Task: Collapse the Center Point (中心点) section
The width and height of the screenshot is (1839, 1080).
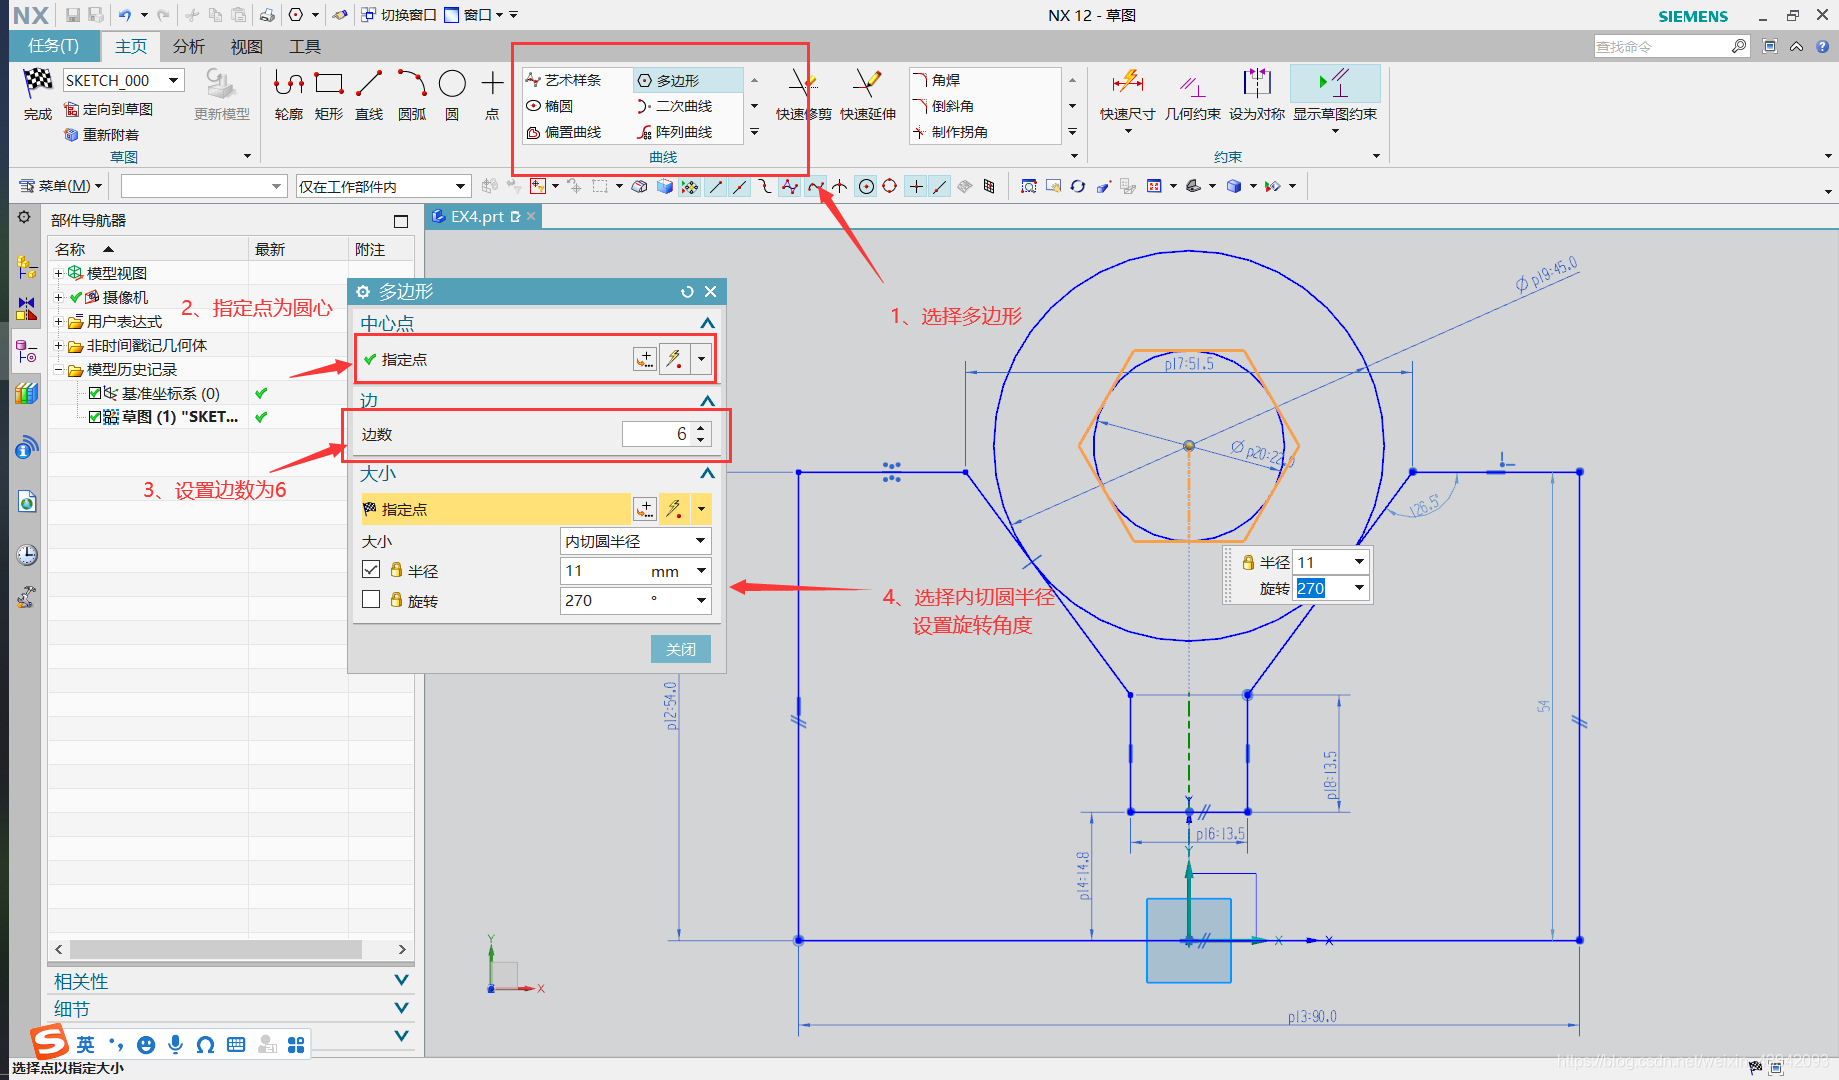Action: click(707, 323)
